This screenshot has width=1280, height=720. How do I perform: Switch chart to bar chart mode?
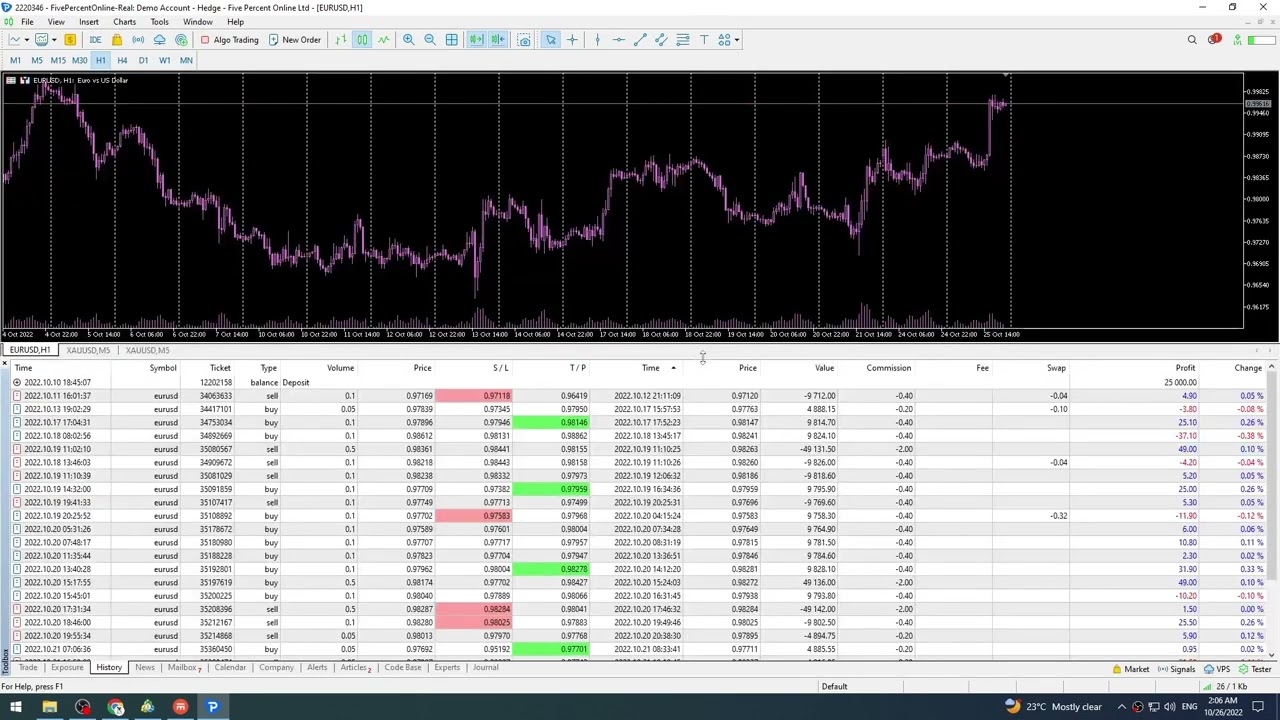pos(341,40)
